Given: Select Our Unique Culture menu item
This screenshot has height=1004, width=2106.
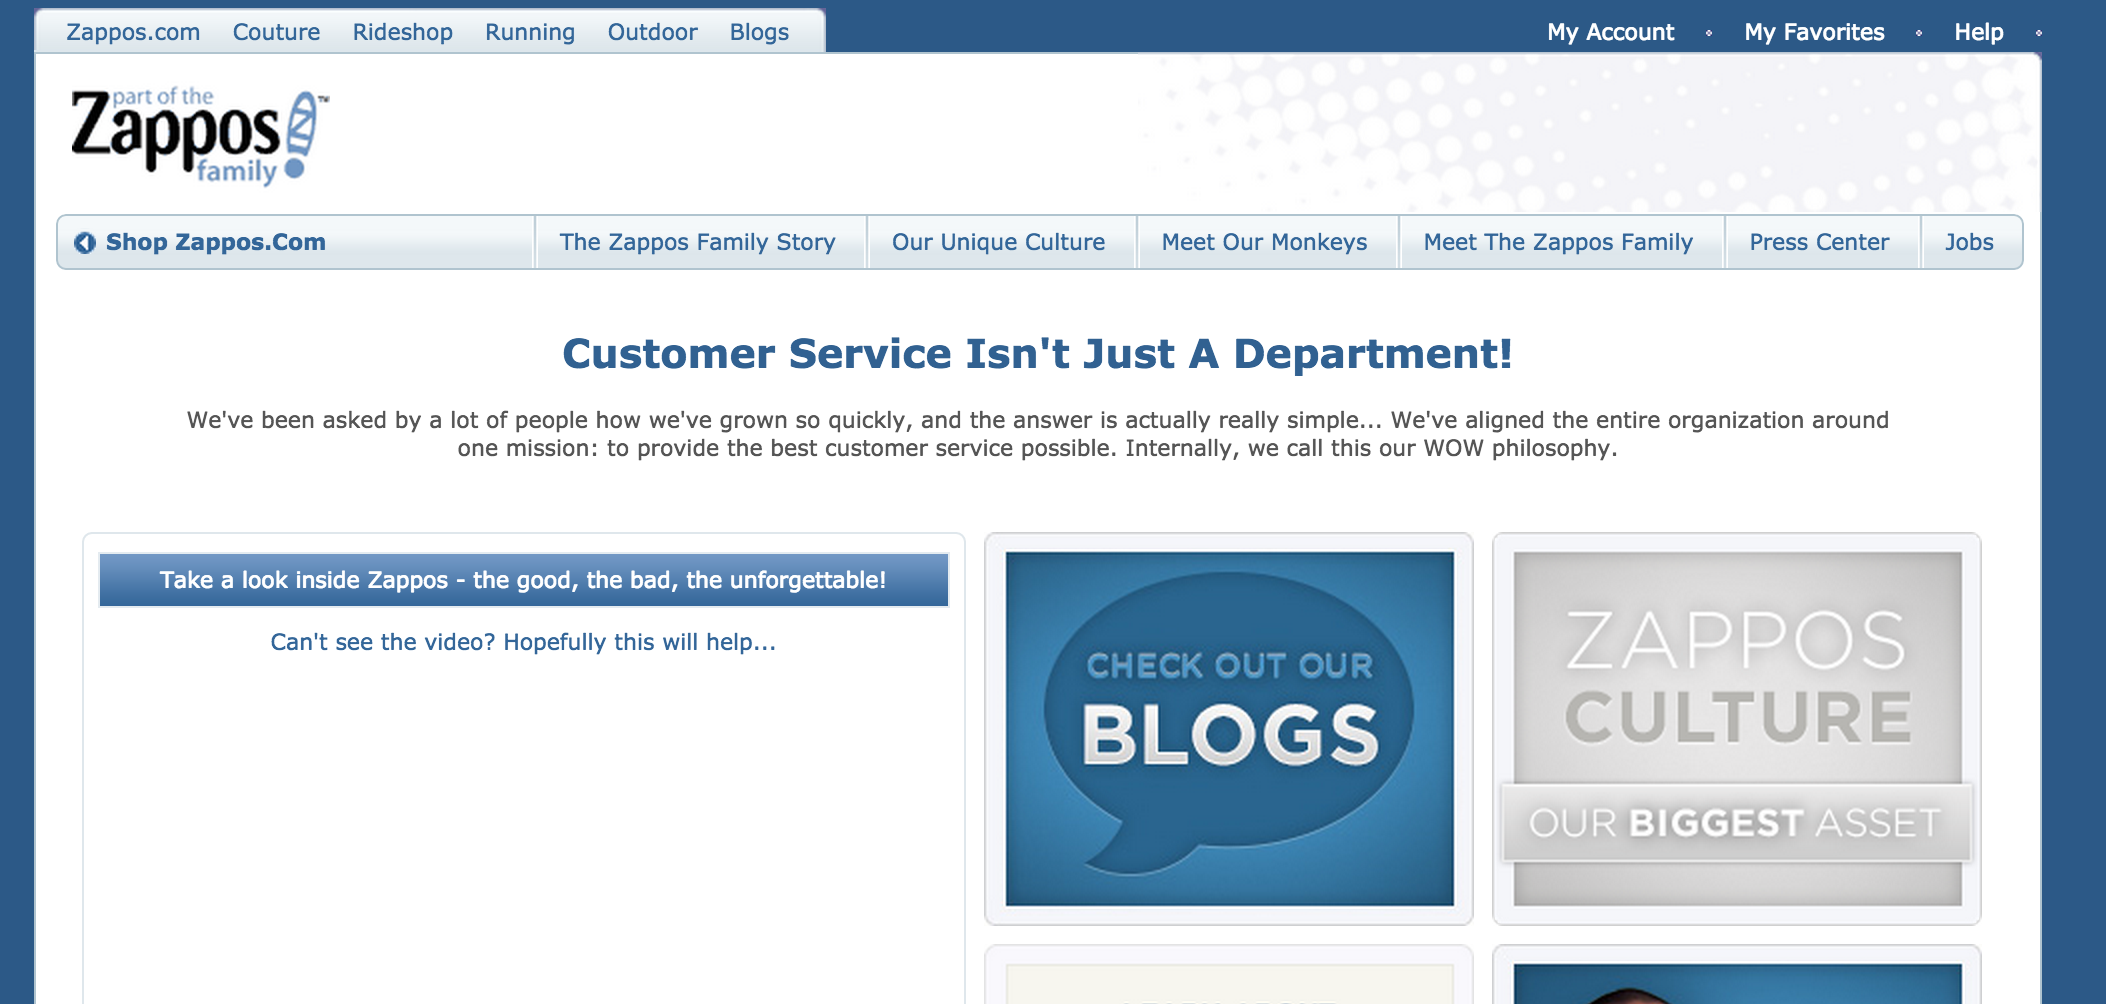Looking at the screenshot, I should pyautogui.click(x=1001, y=242).
